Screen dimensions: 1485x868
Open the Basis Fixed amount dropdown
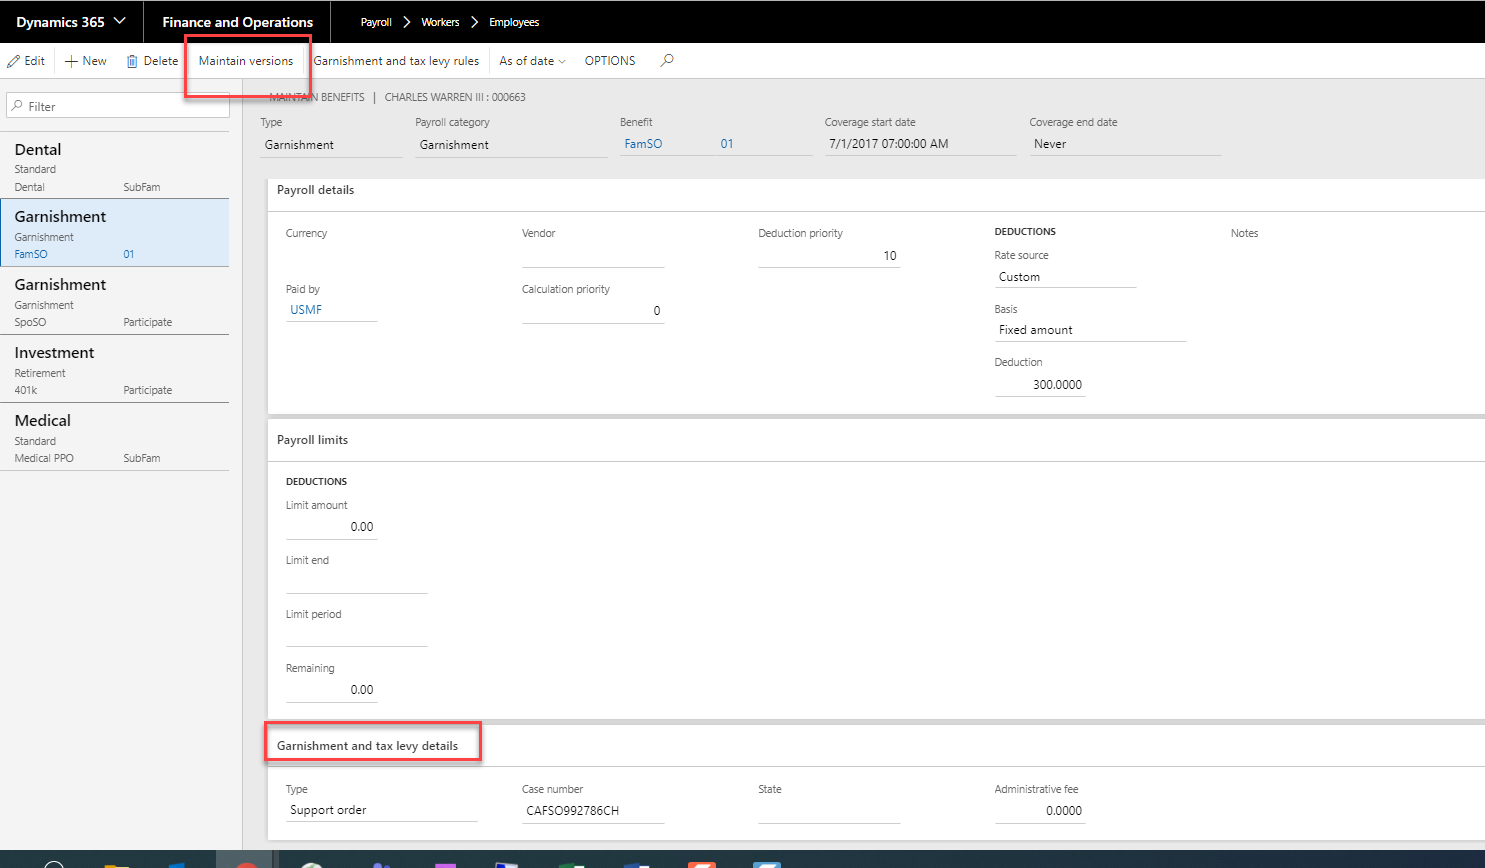point(1090,330)
